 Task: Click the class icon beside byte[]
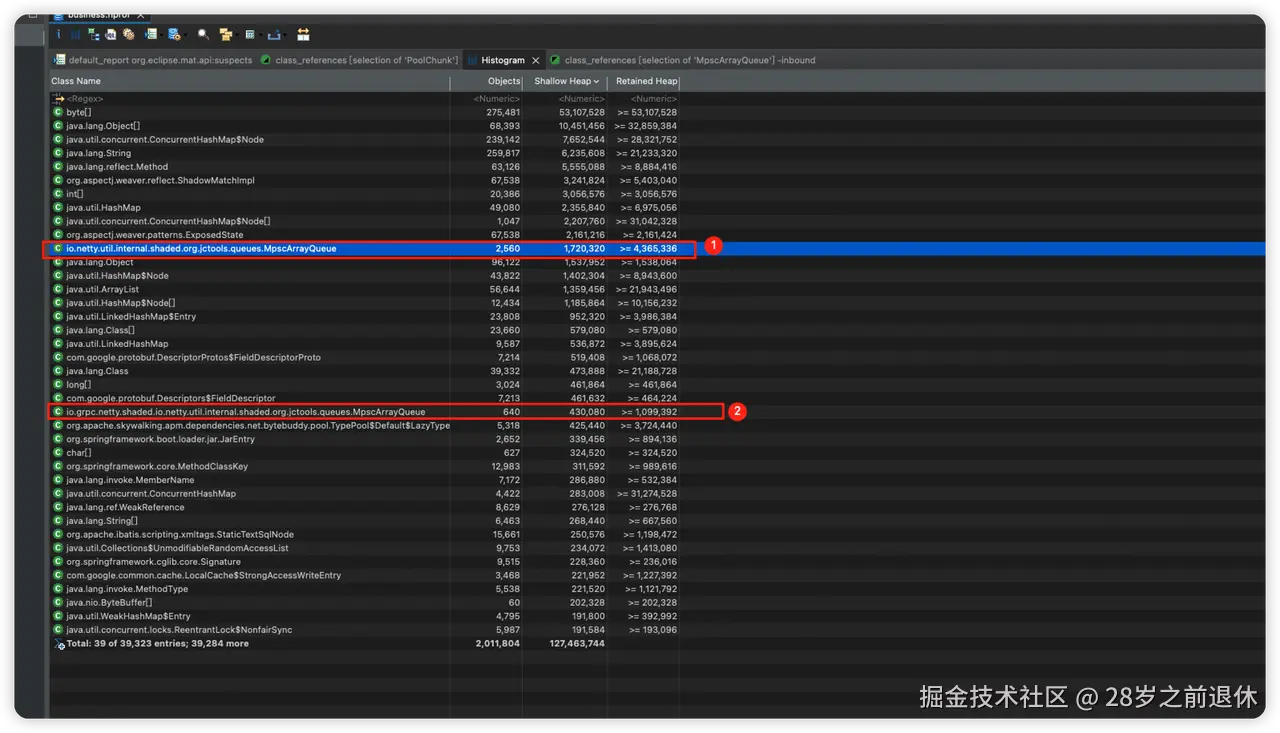coord(58,112)
